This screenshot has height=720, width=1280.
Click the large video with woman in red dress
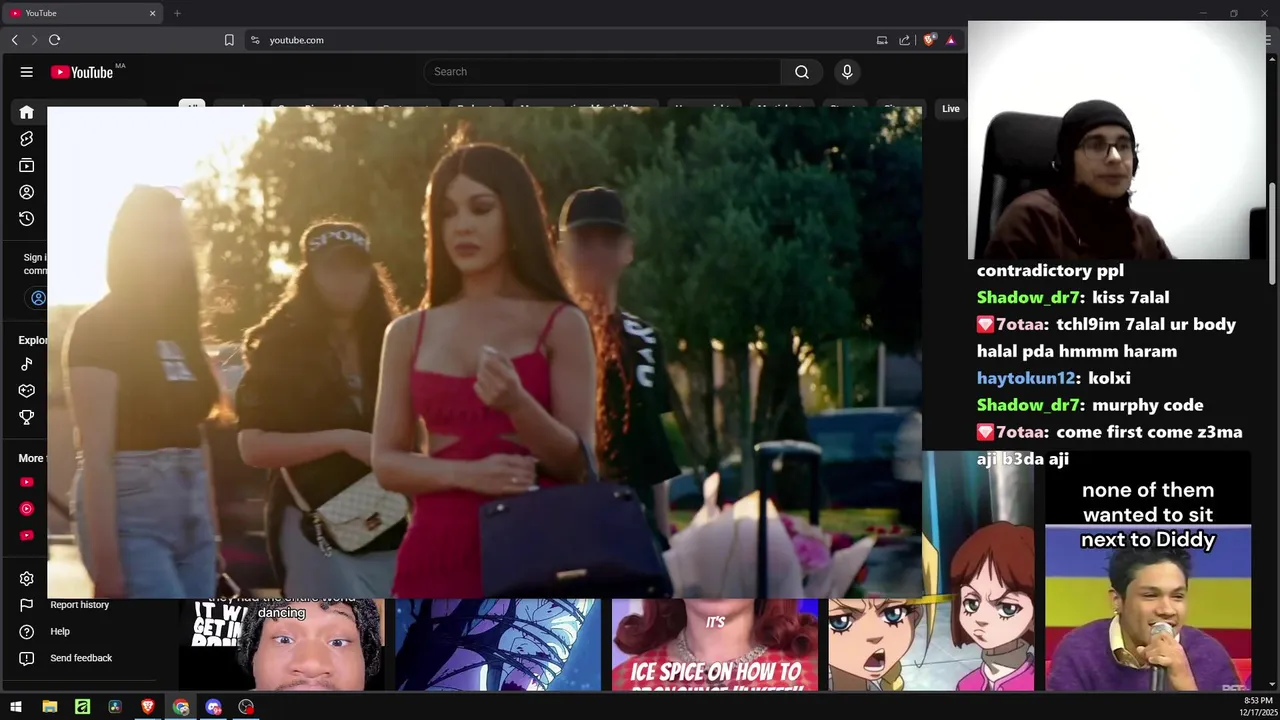coord(484,352)
